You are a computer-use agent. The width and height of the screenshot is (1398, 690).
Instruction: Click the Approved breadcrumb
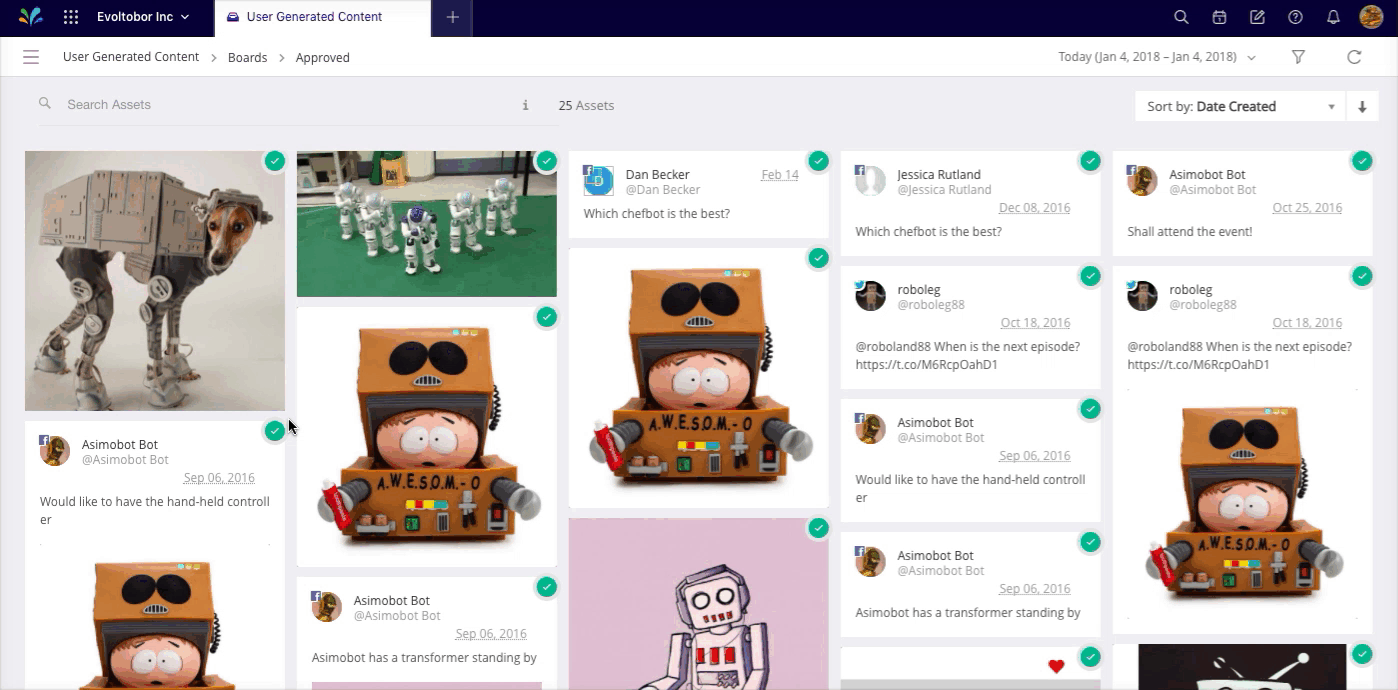tap(322, 58)
